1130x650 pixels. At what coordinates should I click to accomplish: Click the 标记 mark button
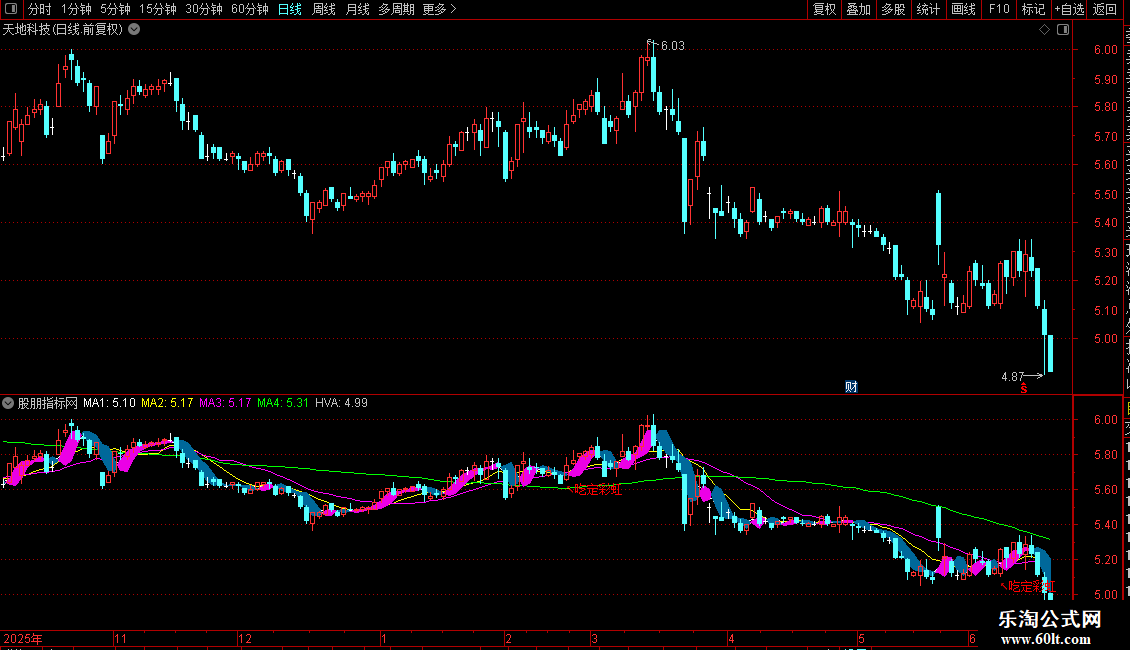point(1033,9)
